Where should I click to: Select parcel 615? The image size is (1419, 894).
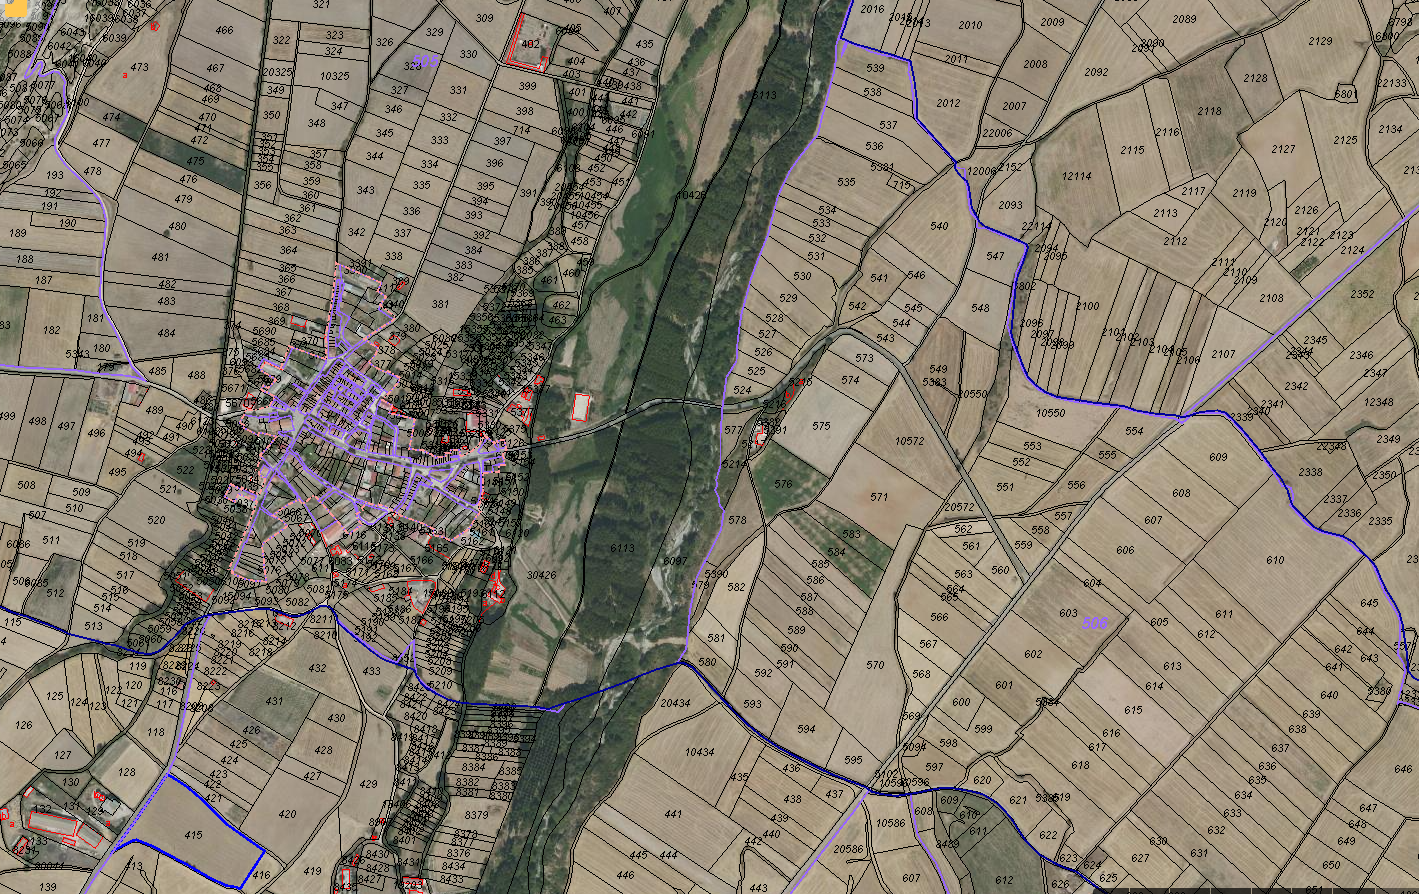1132,710
